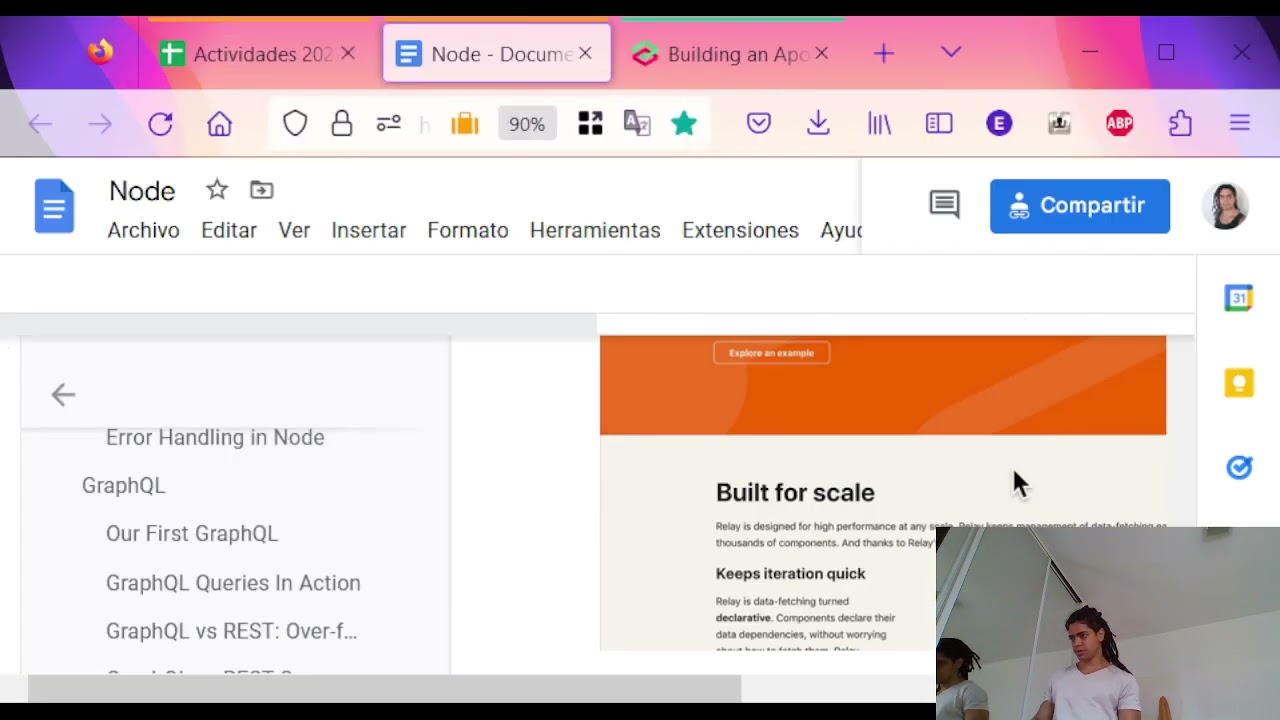Jump to GraphQL vs REST: Over-f... heading

(x=231, y=631)
